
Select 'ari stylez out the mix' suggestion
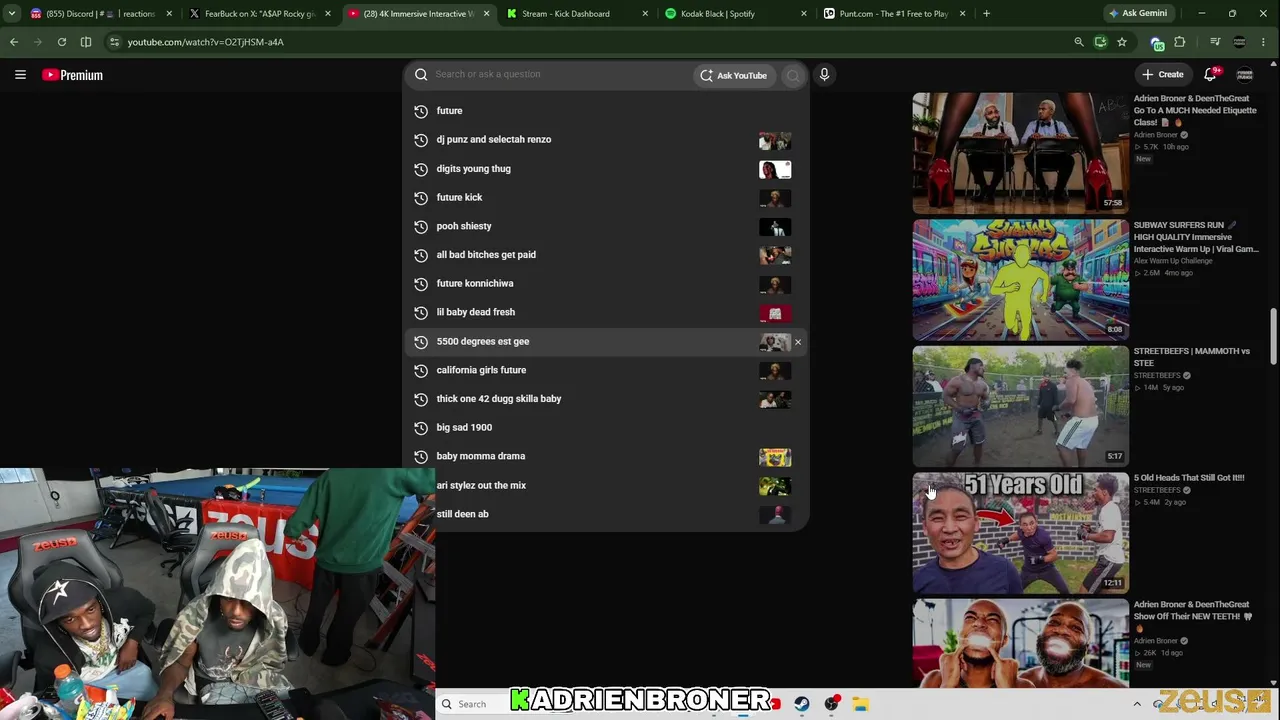605,486
